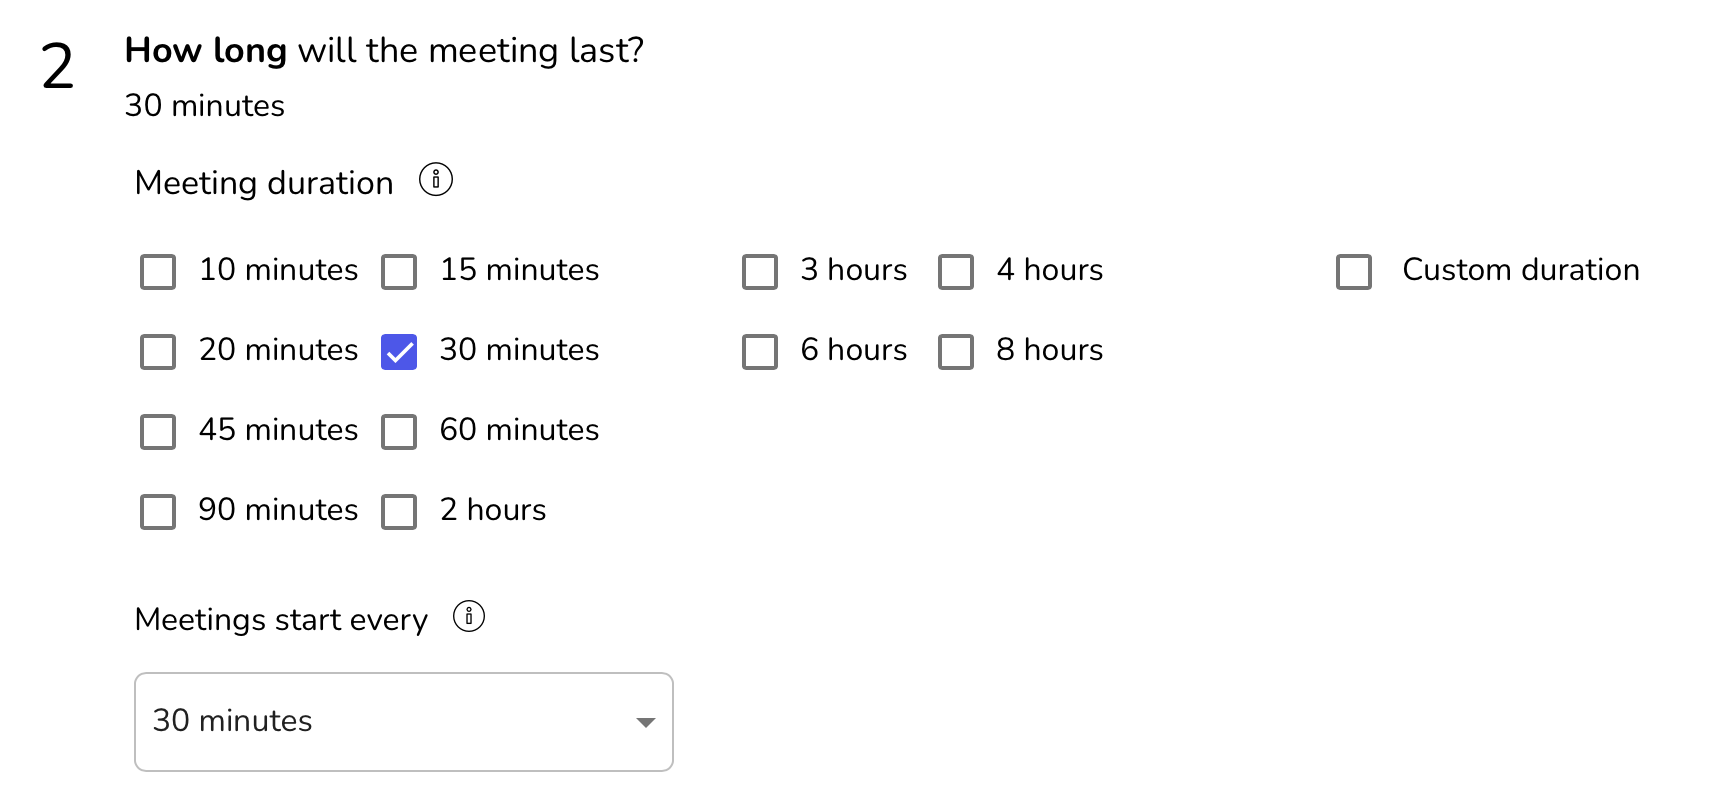Click the How long will the meeting last heading

(384, 50)
